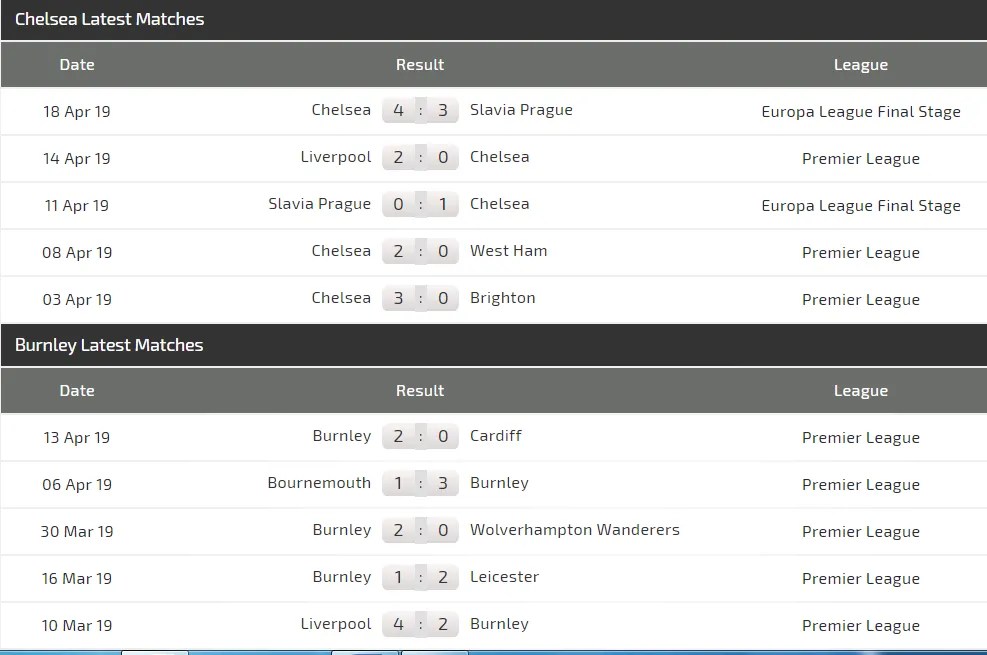Click the Burnley Latest Matches heading
This screenshot has height=655, width=987.
pyautogui.click(x=109, y=345)
